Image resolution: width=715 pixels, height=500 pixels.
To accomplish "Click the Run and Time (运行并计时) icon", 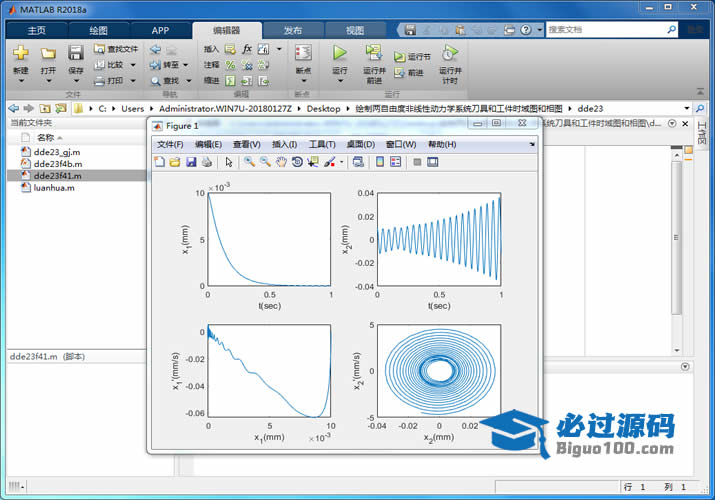I will 450,54.
